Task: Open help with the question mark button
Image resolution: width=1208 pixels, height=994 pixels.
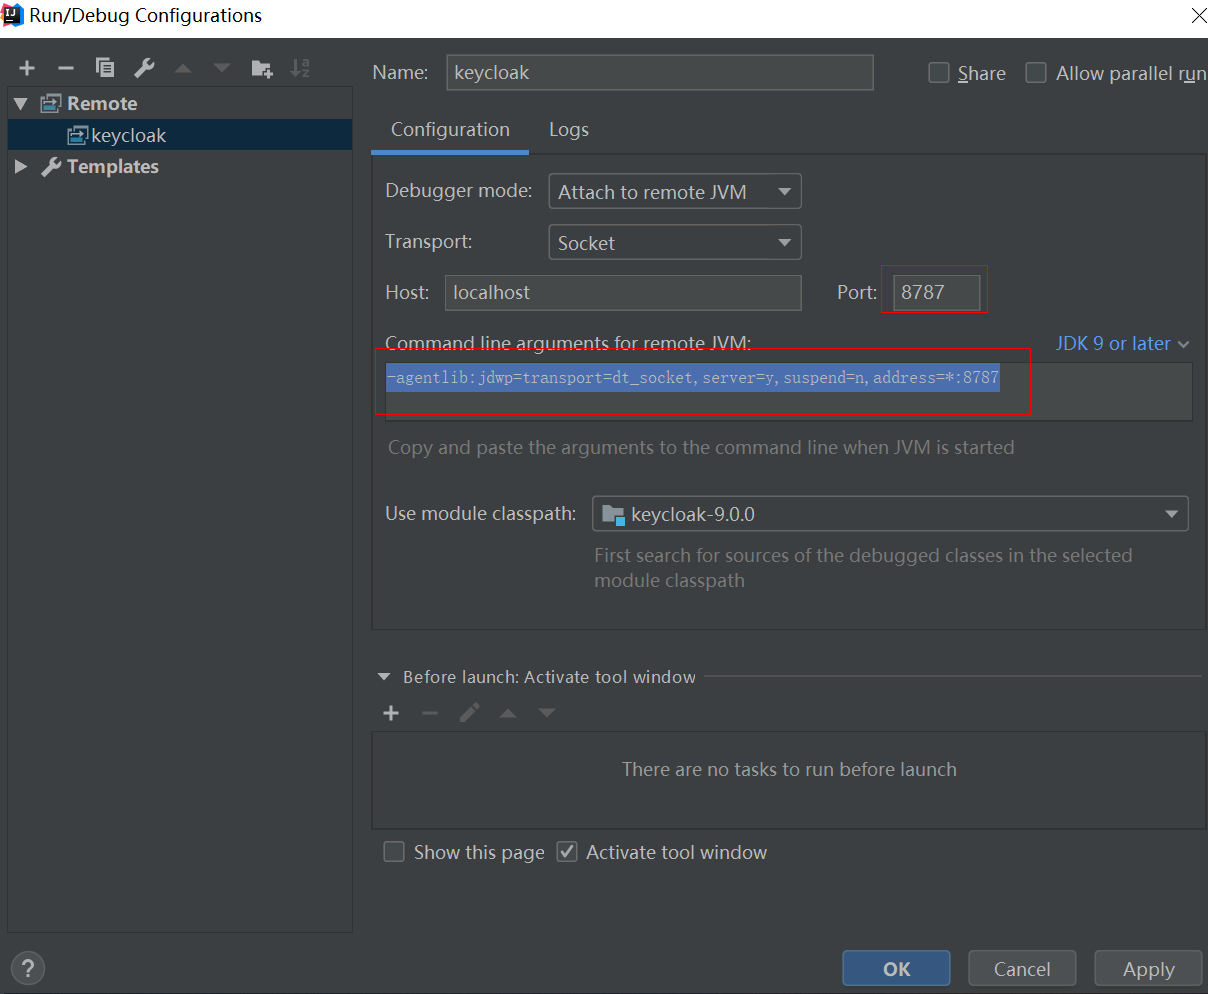Action: 28,968
